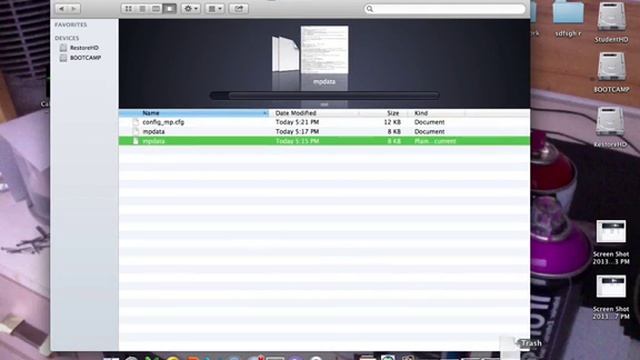Sort by the Kind column header
Image resolution: width=640 pixels, height=360 pixels.
click(x=437, y=113)
